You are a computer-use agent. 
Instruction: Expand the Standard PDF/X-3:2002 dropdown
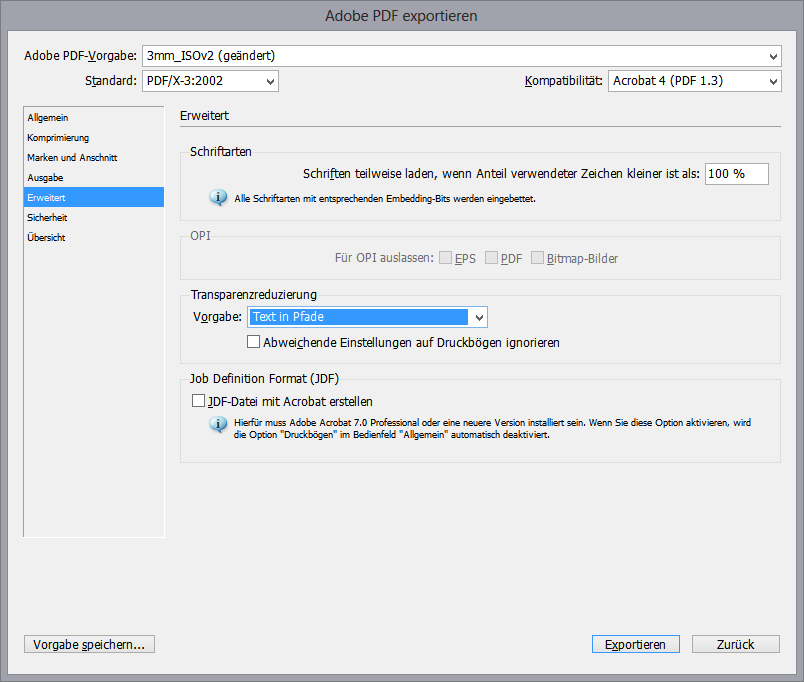[210, 81]
